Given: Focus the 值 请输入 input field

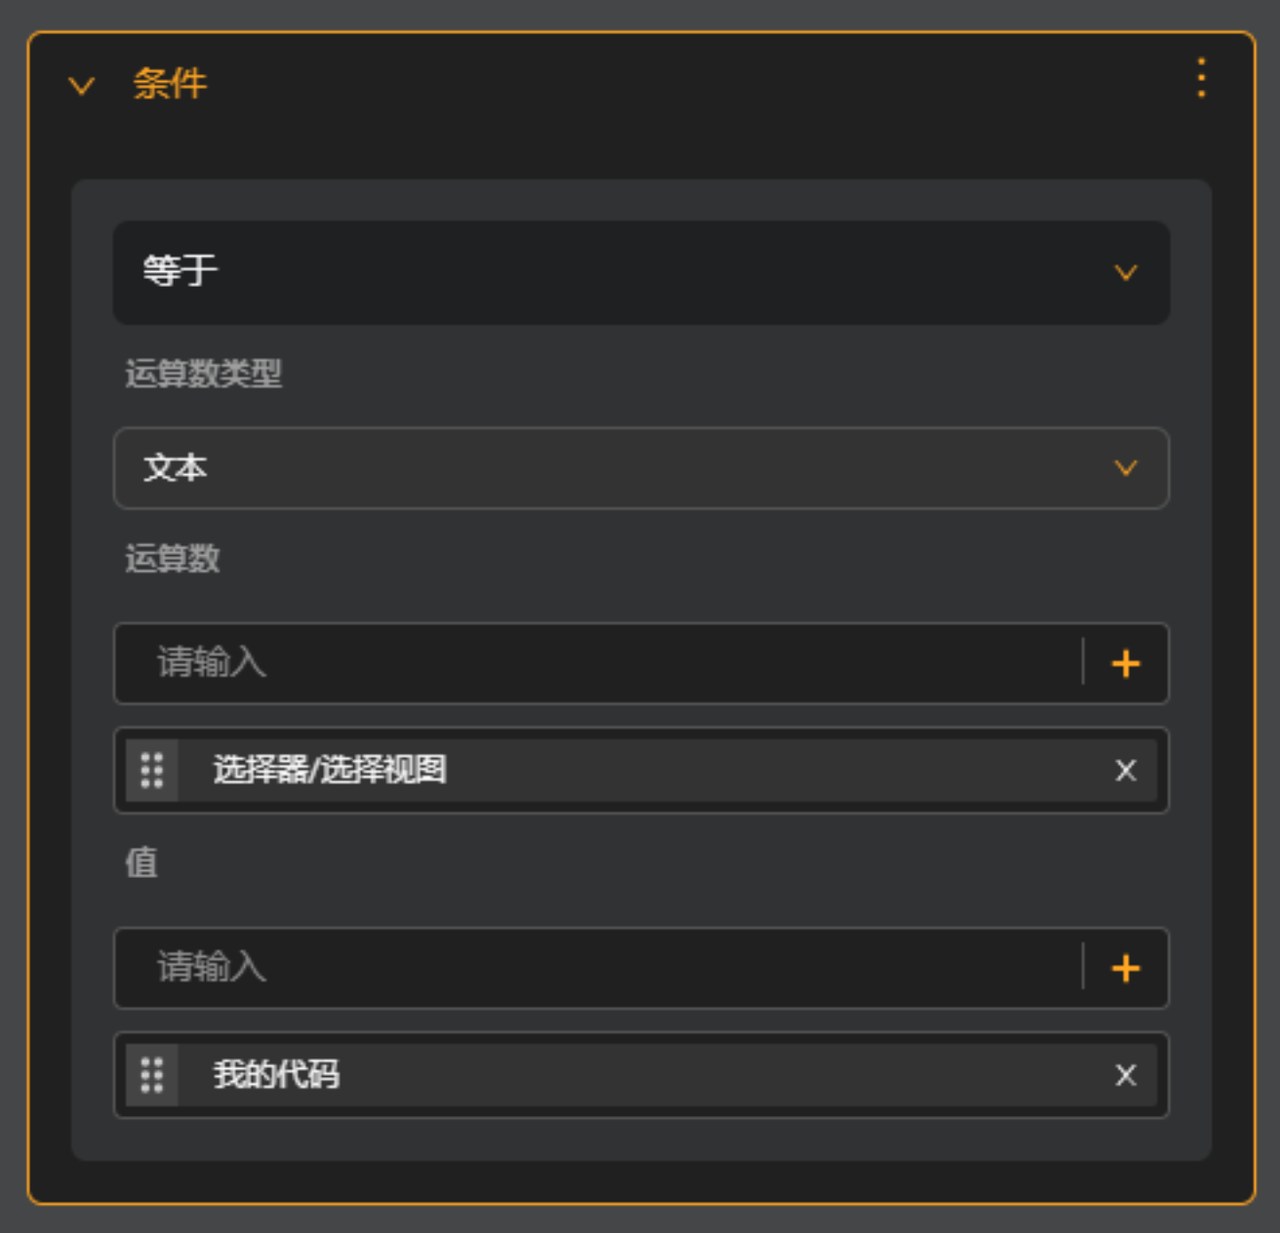Looking at the screenshot, I should pos(599,968).
